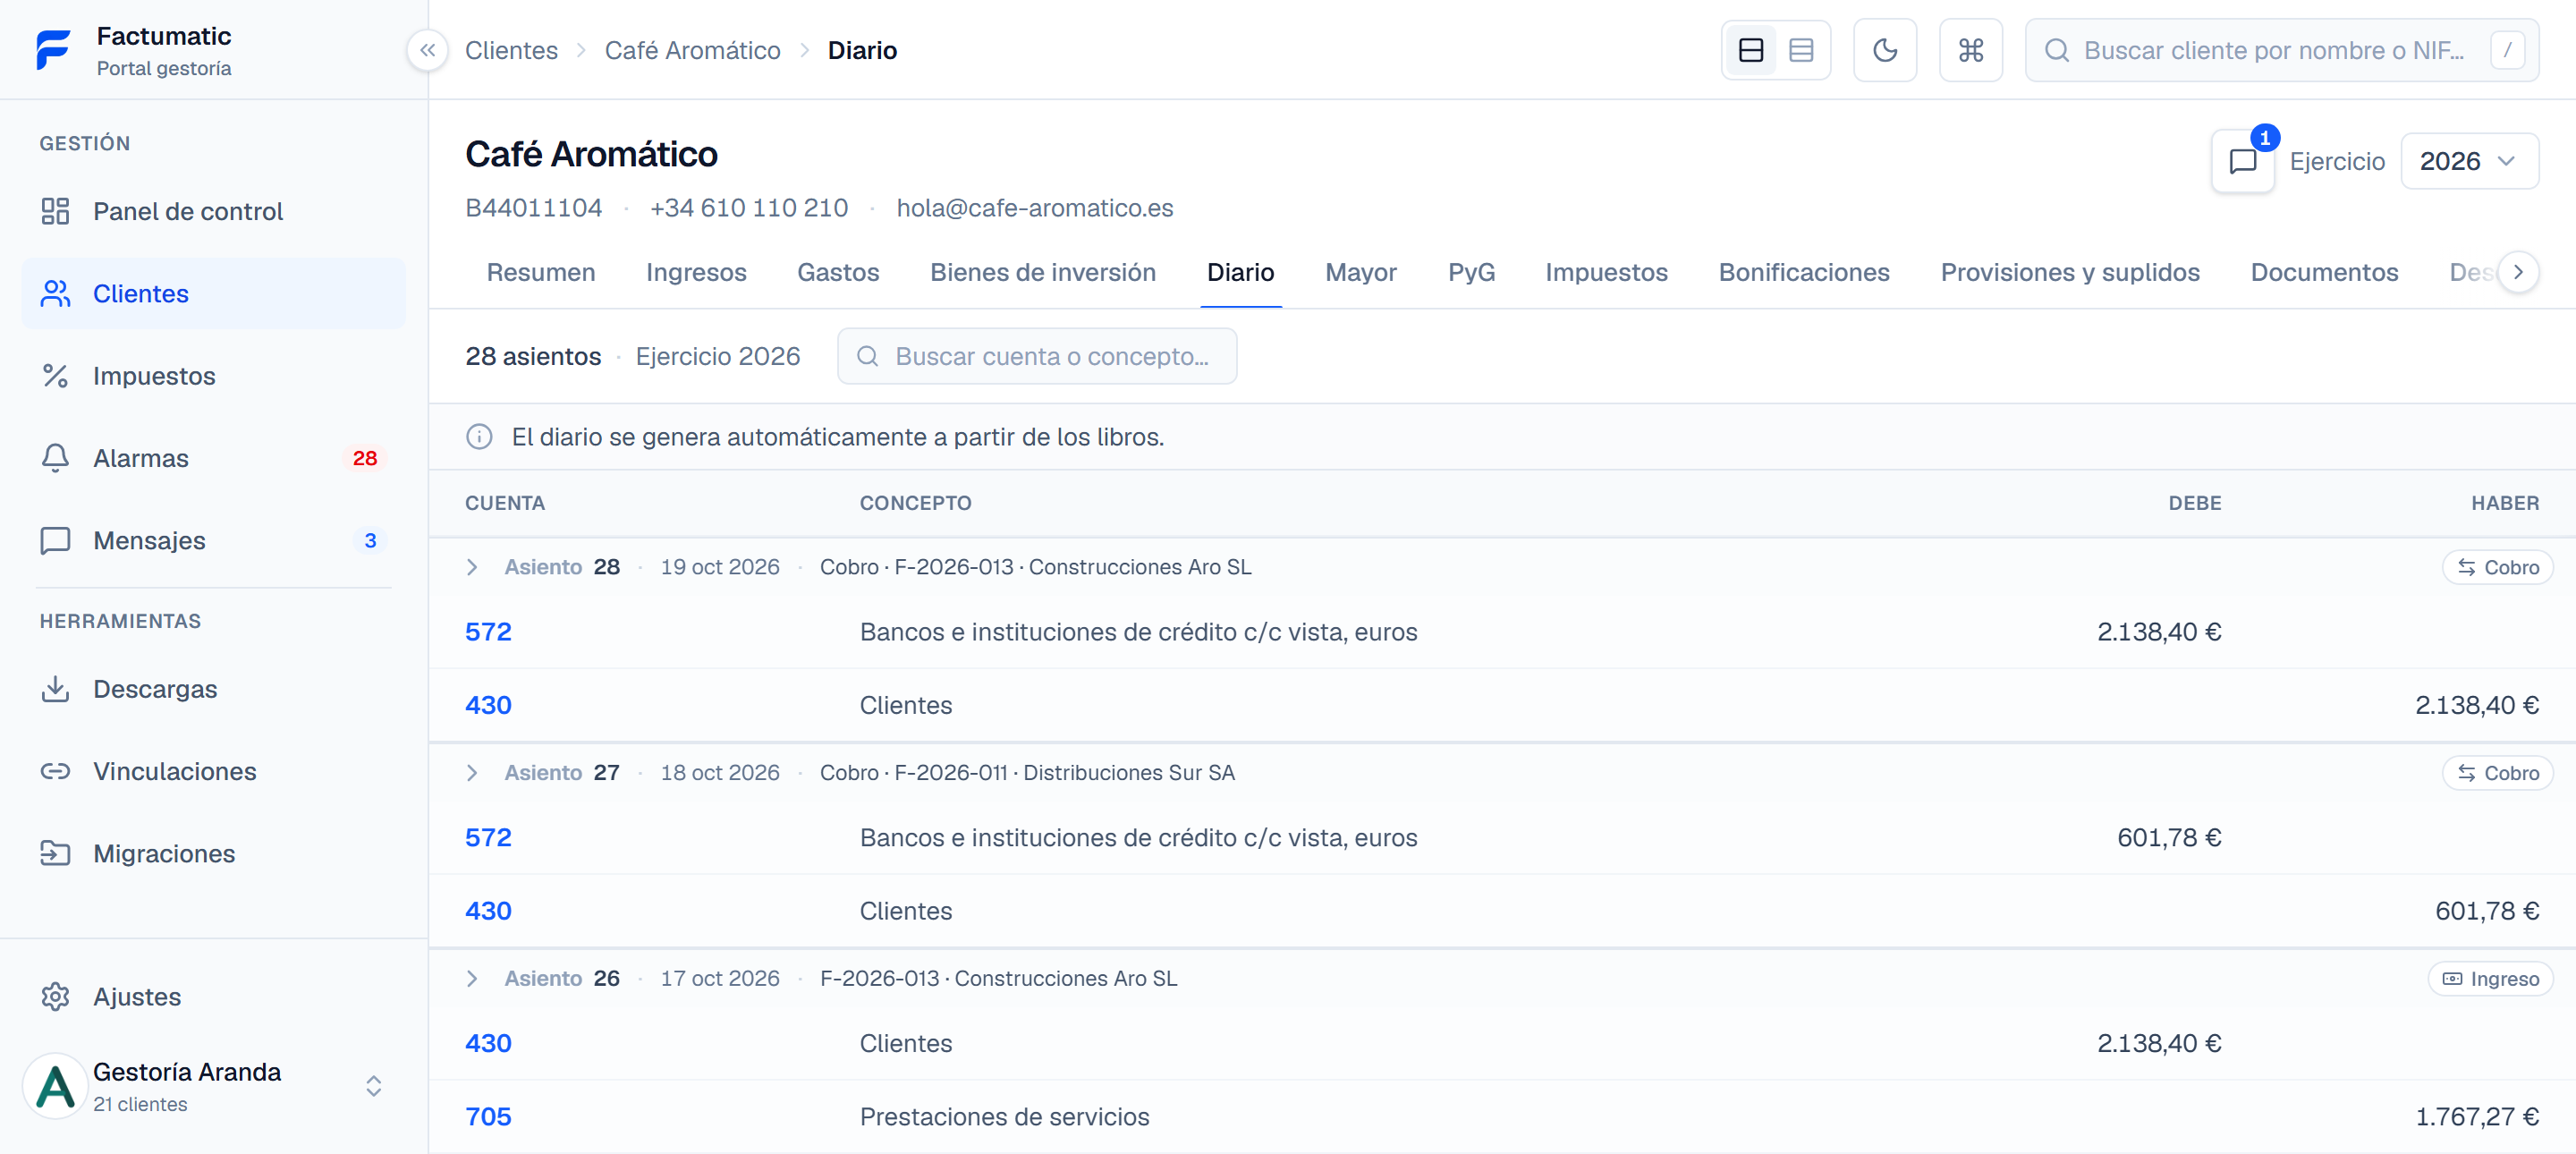Viewport: 2576px width, 1154px height.
Task: Open Ajustes settings
Action: [x=214, y=997]
